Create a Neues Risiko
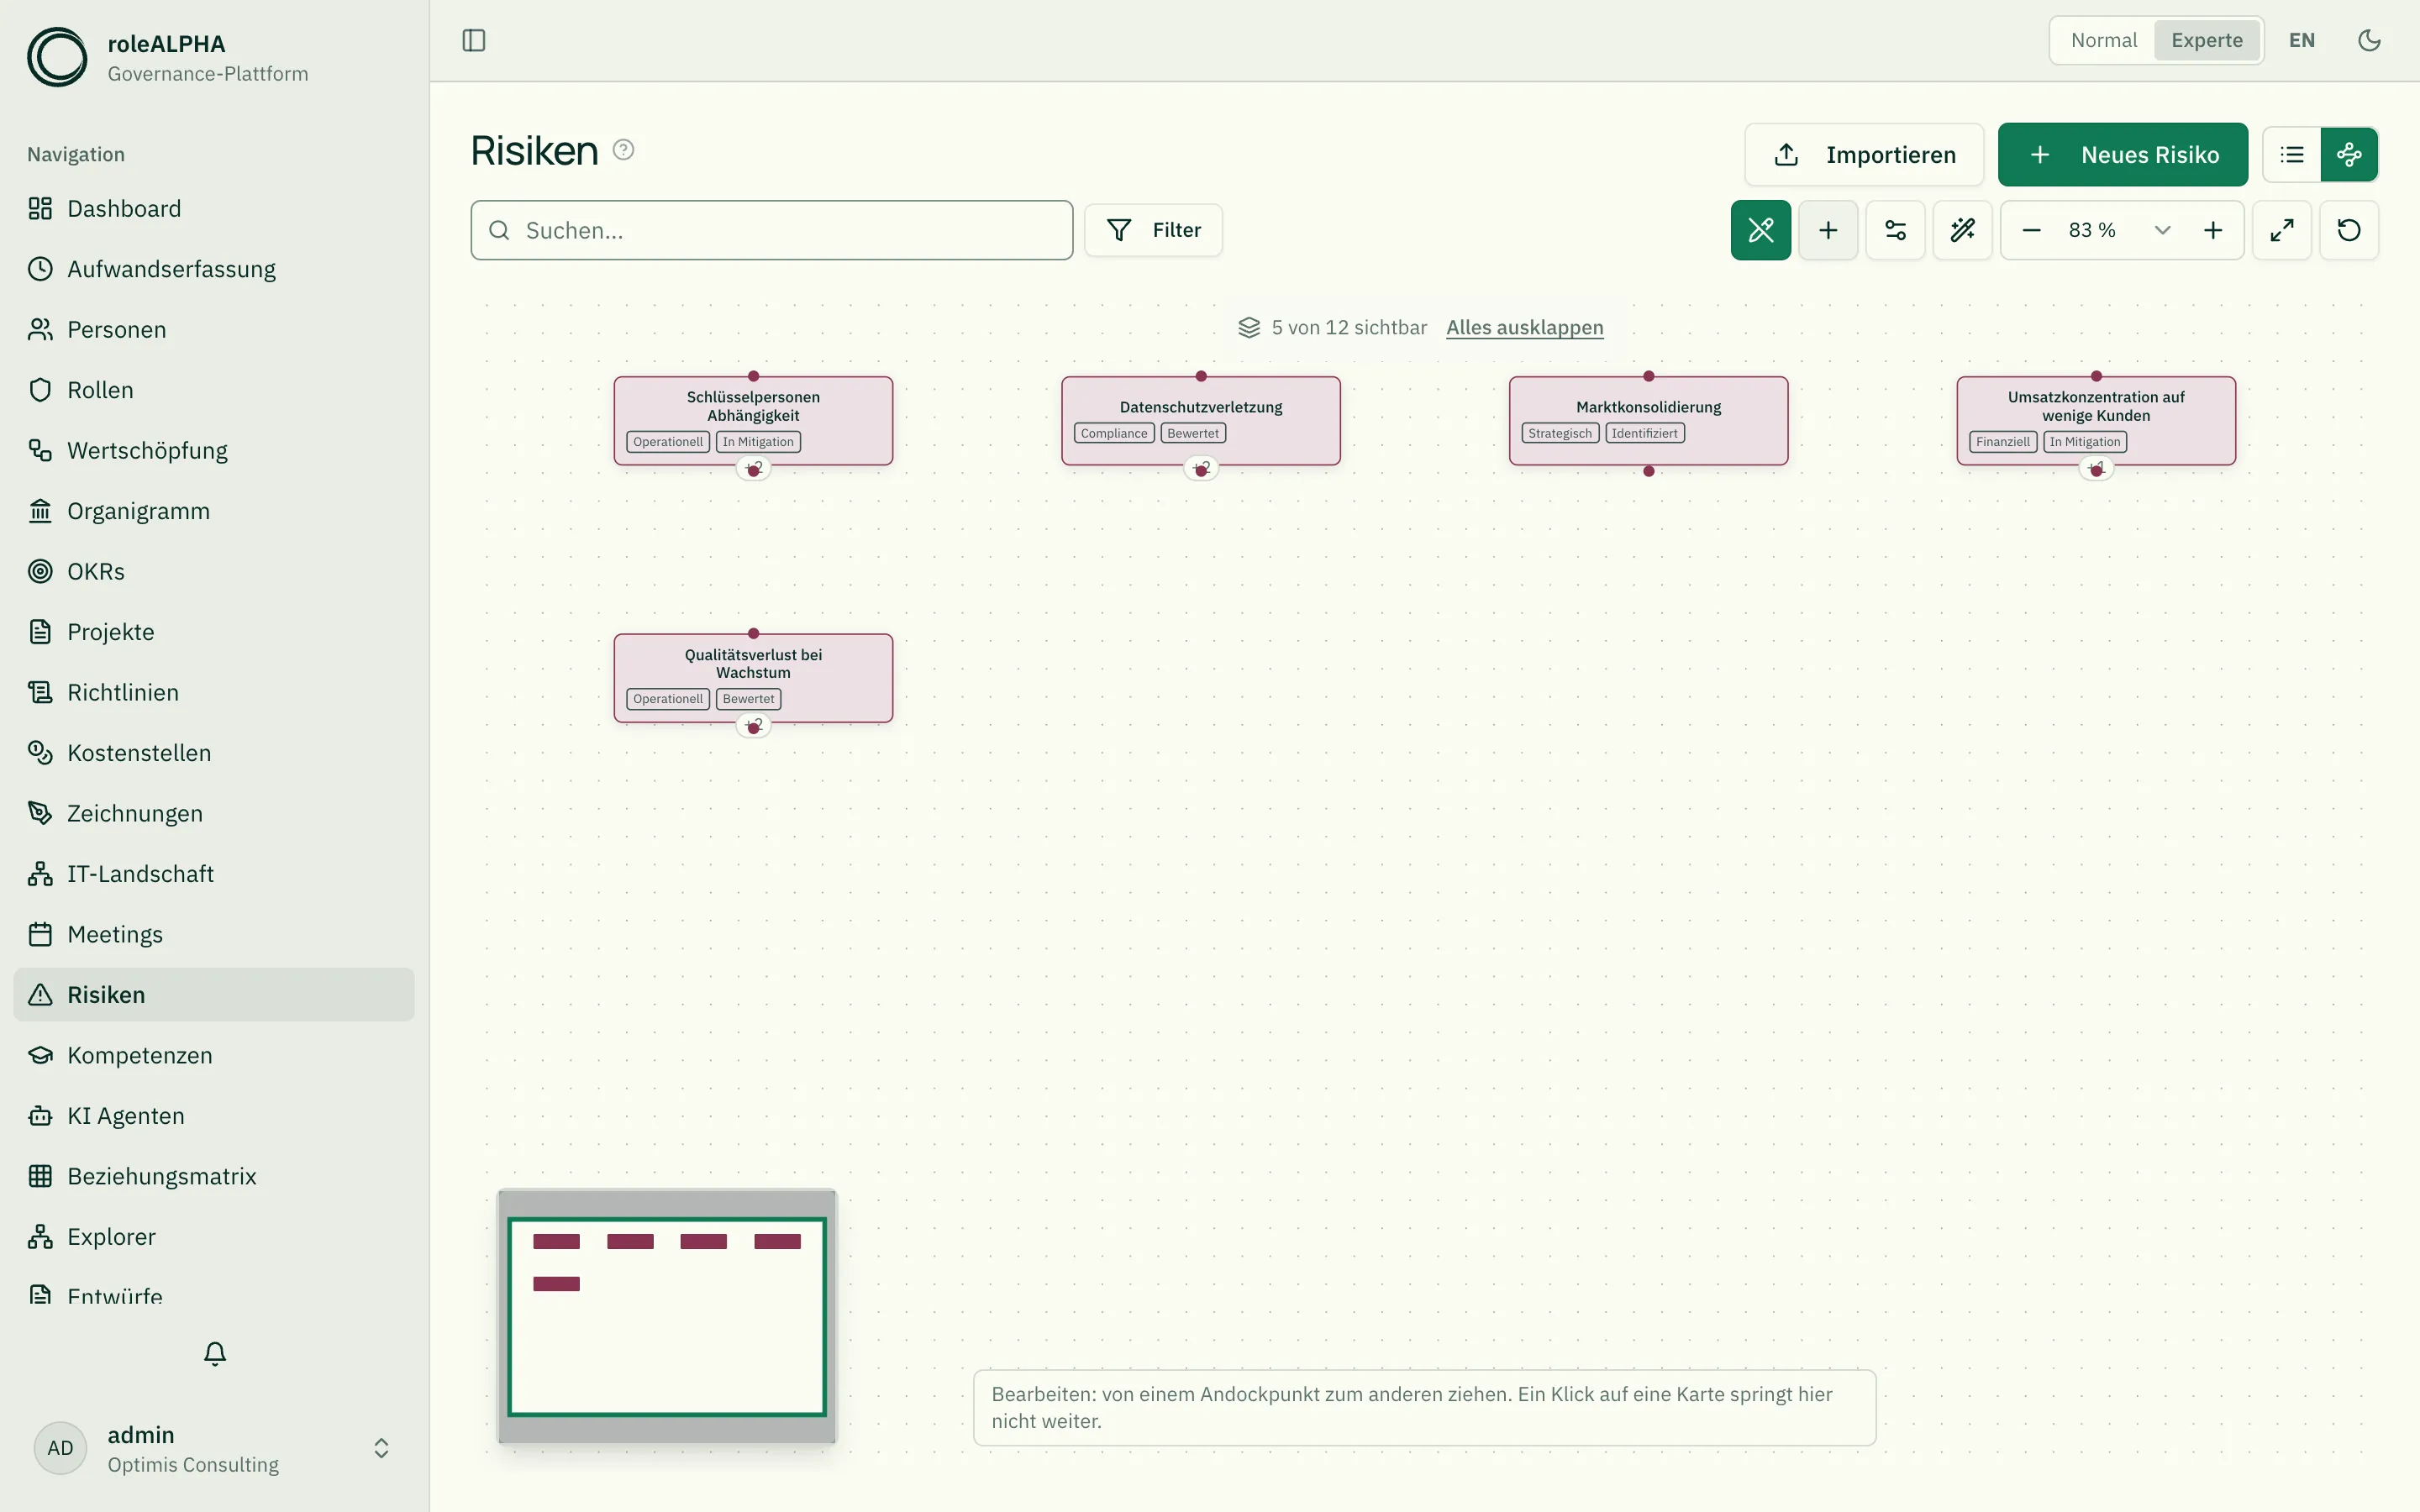Image resolution: width=2420 pixels, height=1512 pixels. click(x=2123, y=155)
